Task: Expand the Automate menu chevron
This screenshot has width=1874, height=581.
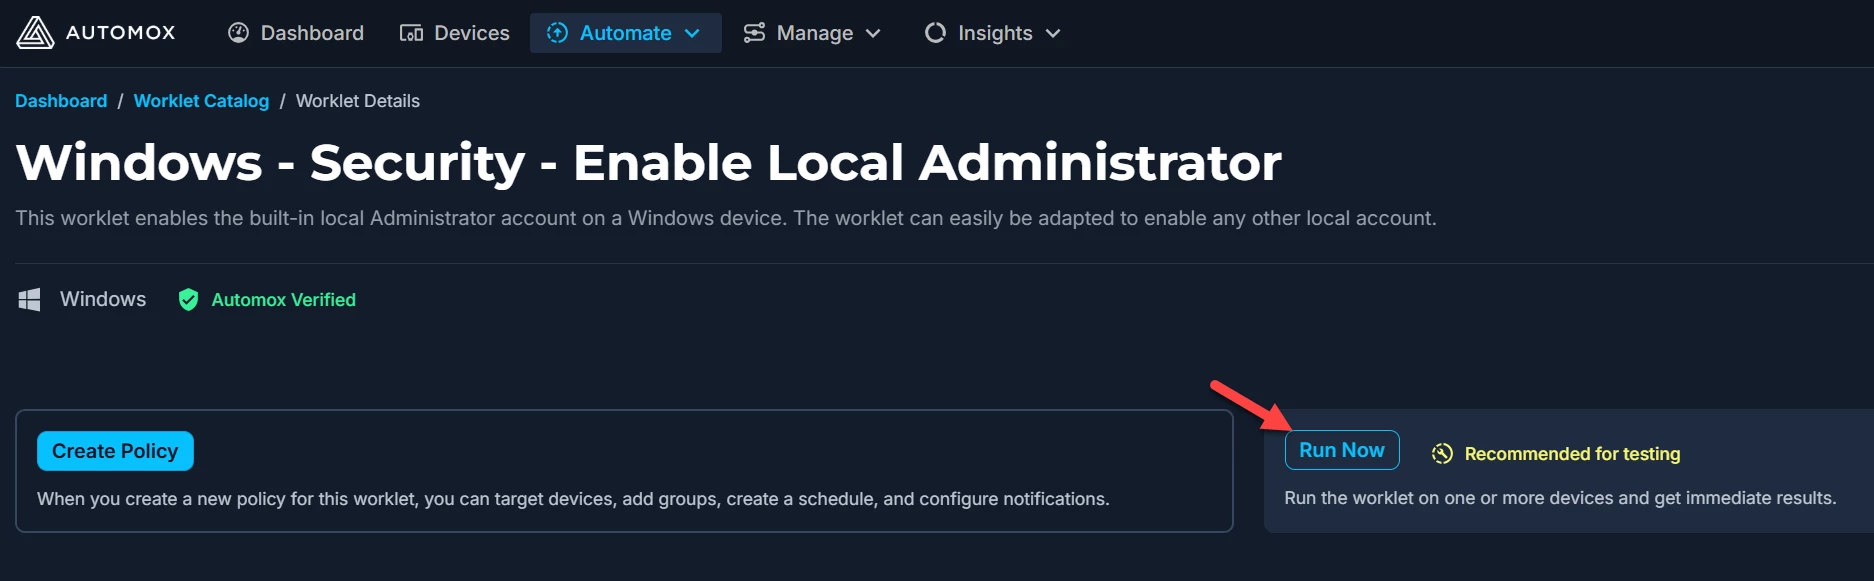Action: [692, 33]
